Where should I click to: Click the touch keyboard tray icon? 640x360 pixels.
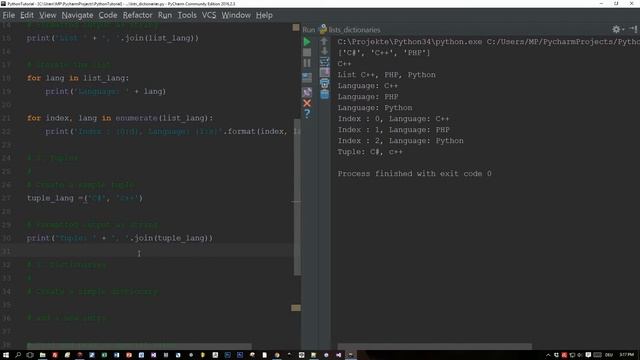(598, 355)
